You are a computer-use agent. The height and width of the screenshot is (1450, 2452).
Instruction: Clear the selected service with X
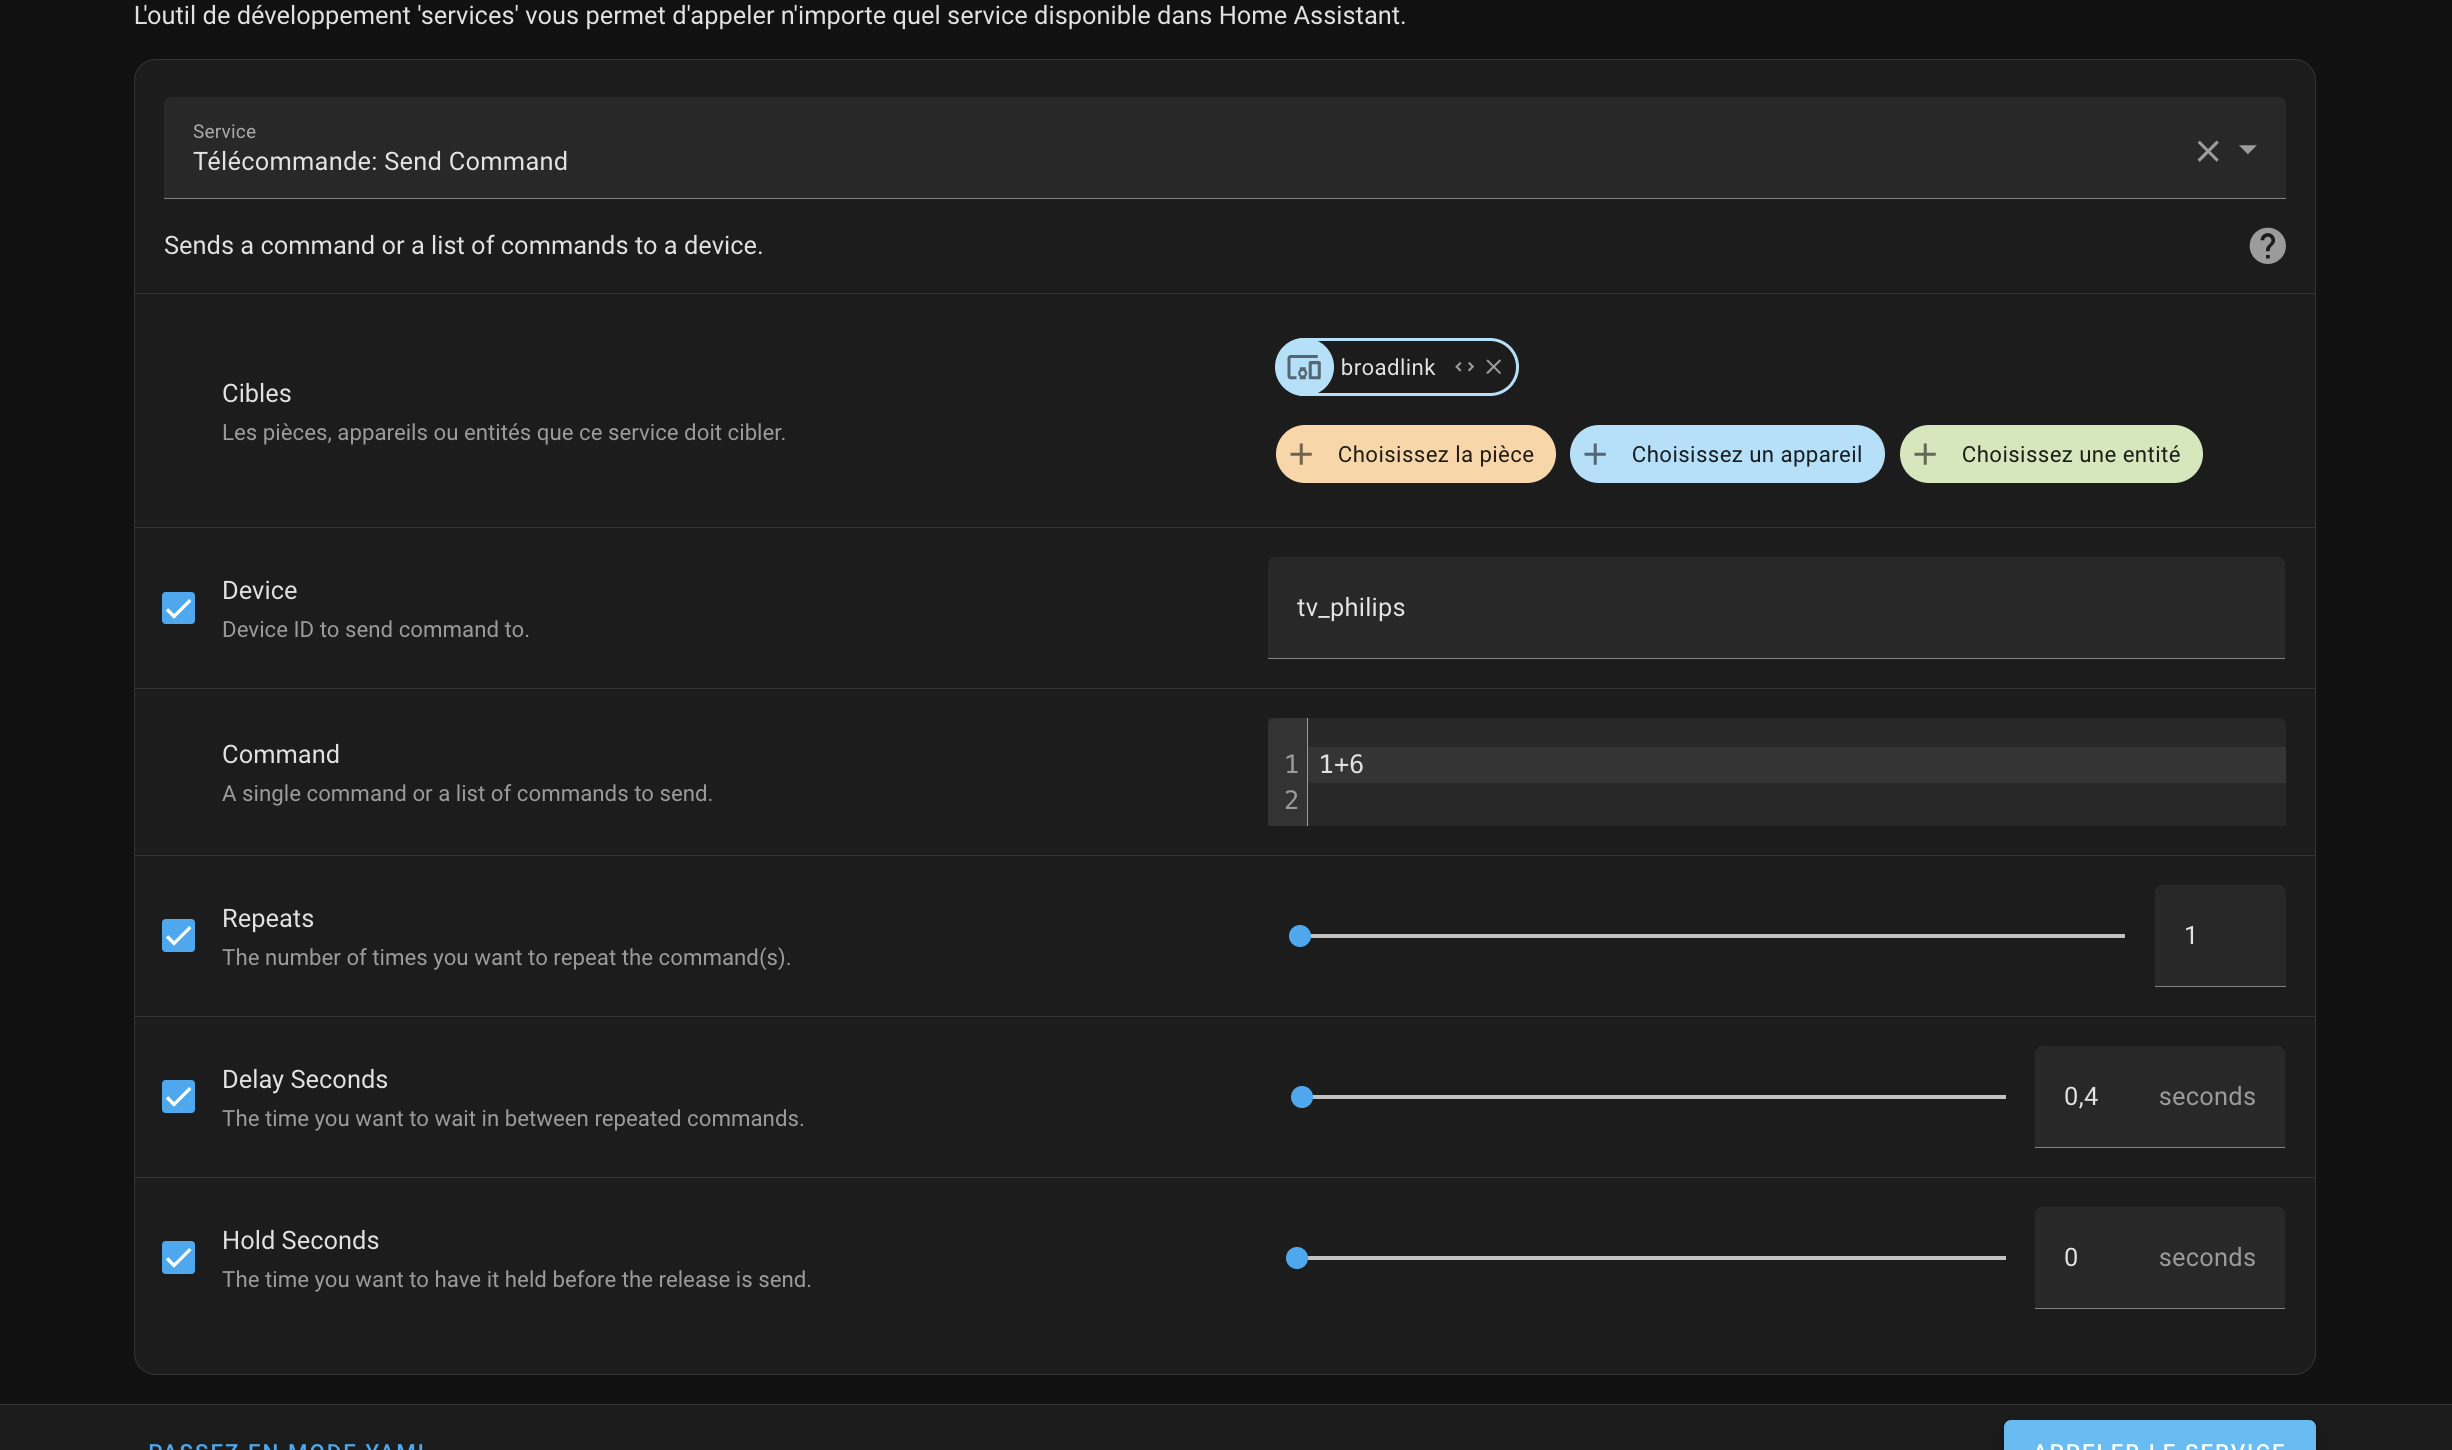coord(2207,151)
